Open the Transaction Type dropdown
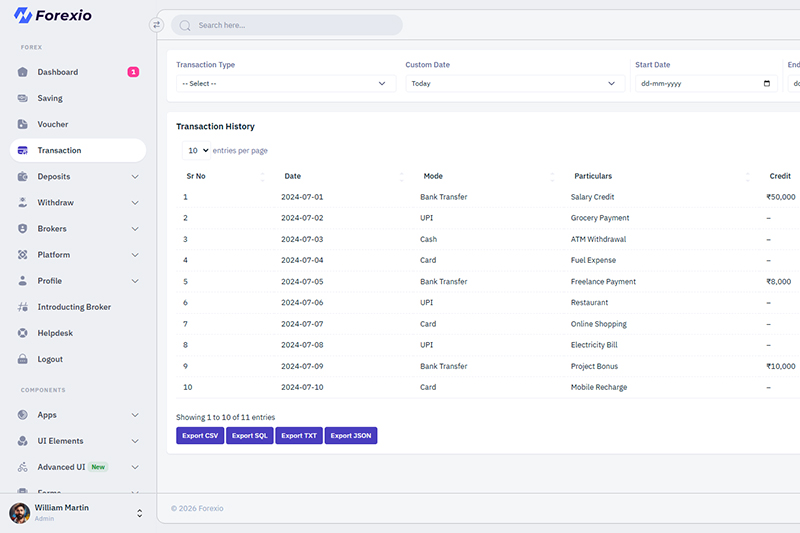Screen dimensions: 800x533 point(285,84)
